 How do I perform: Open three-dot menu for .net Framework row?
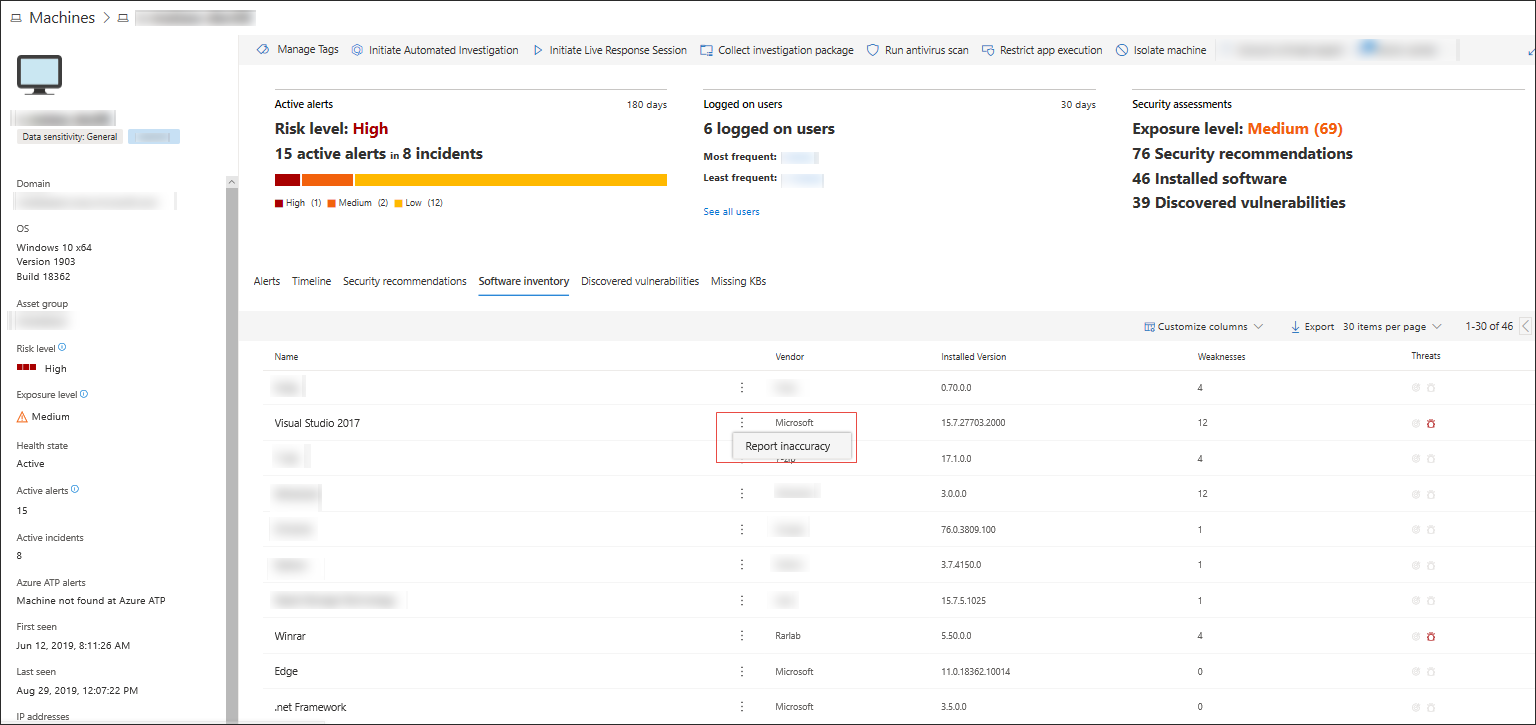click(742, 707)
